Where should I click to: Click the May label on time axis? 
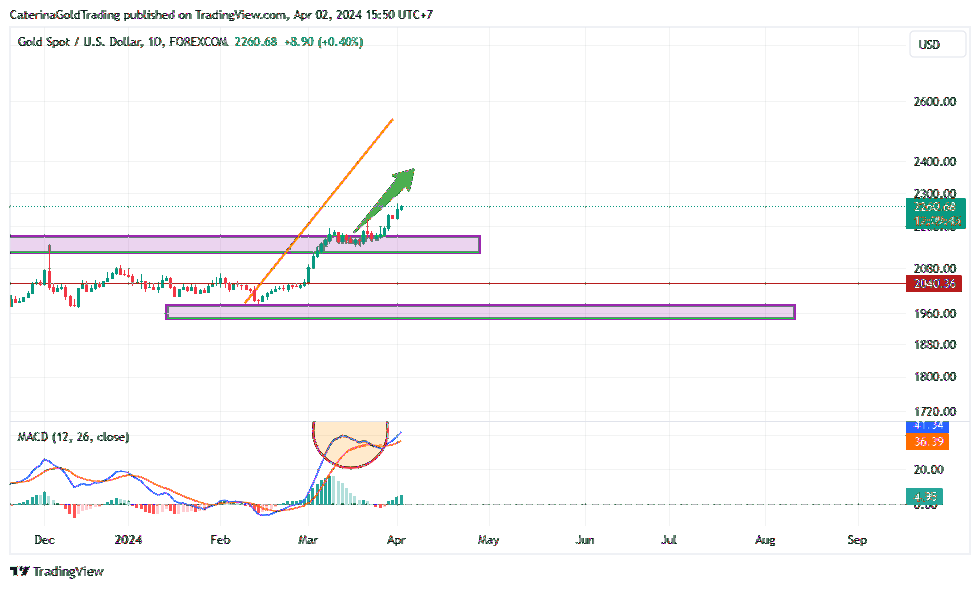point(488,540)
